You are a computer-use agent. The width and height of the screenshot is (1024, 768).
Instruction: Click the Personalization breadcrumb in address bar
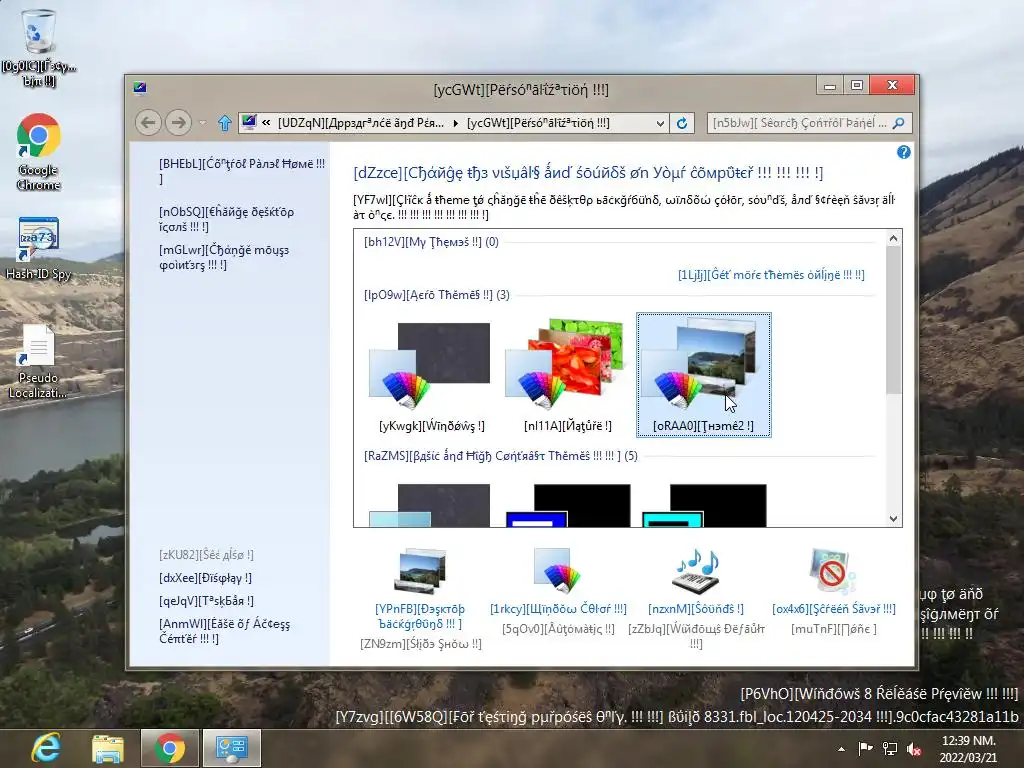(538, 123)
